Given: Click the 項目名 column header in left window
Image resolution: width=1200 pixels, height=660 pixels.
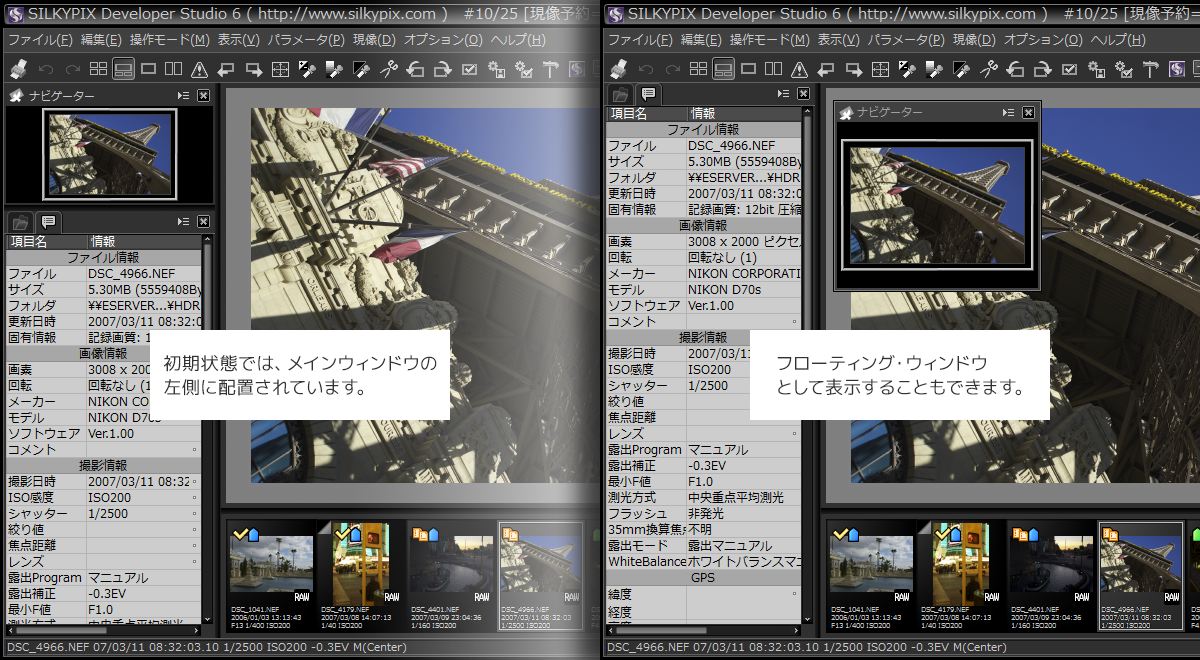Looking at the screenshot, I should (x=46, y=241).
